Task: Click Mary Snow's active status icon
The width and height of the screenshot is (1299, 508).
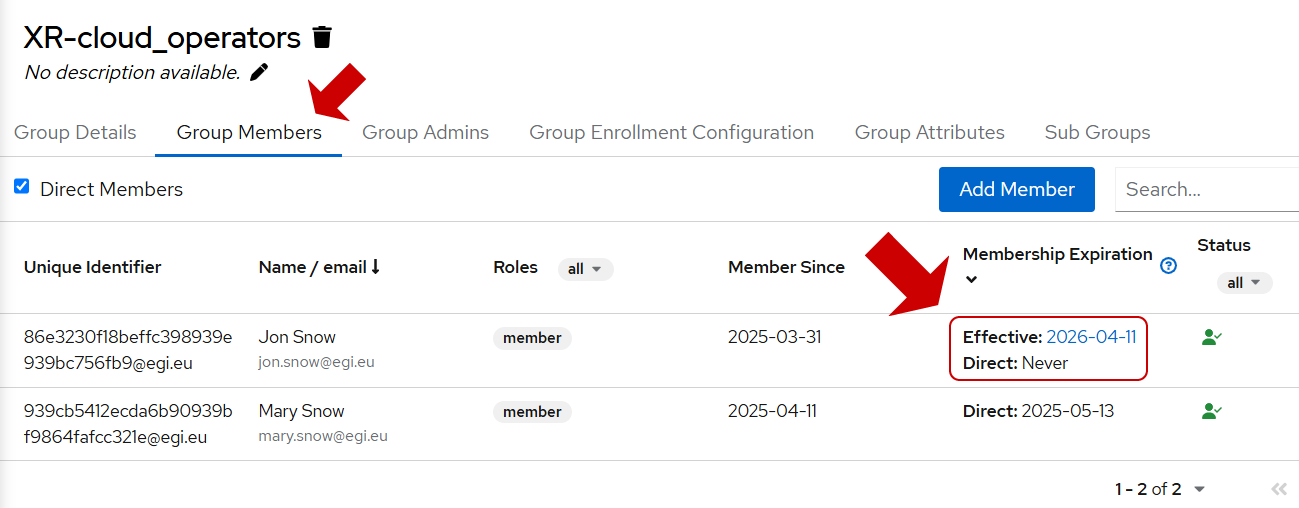Action: pos(1212,411)
